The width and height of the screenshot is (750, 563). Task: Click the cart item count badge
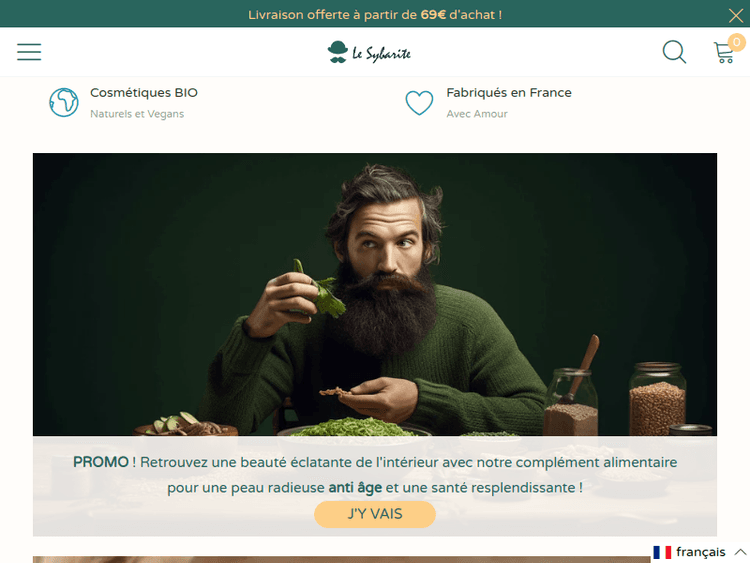(x=737, y=42)
